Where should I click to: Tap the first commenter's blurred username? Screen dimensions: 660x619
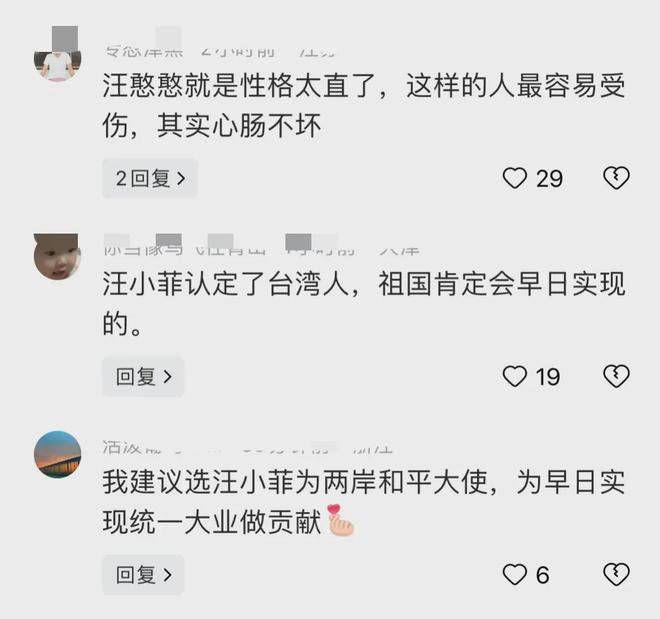(x=144, y=51)
